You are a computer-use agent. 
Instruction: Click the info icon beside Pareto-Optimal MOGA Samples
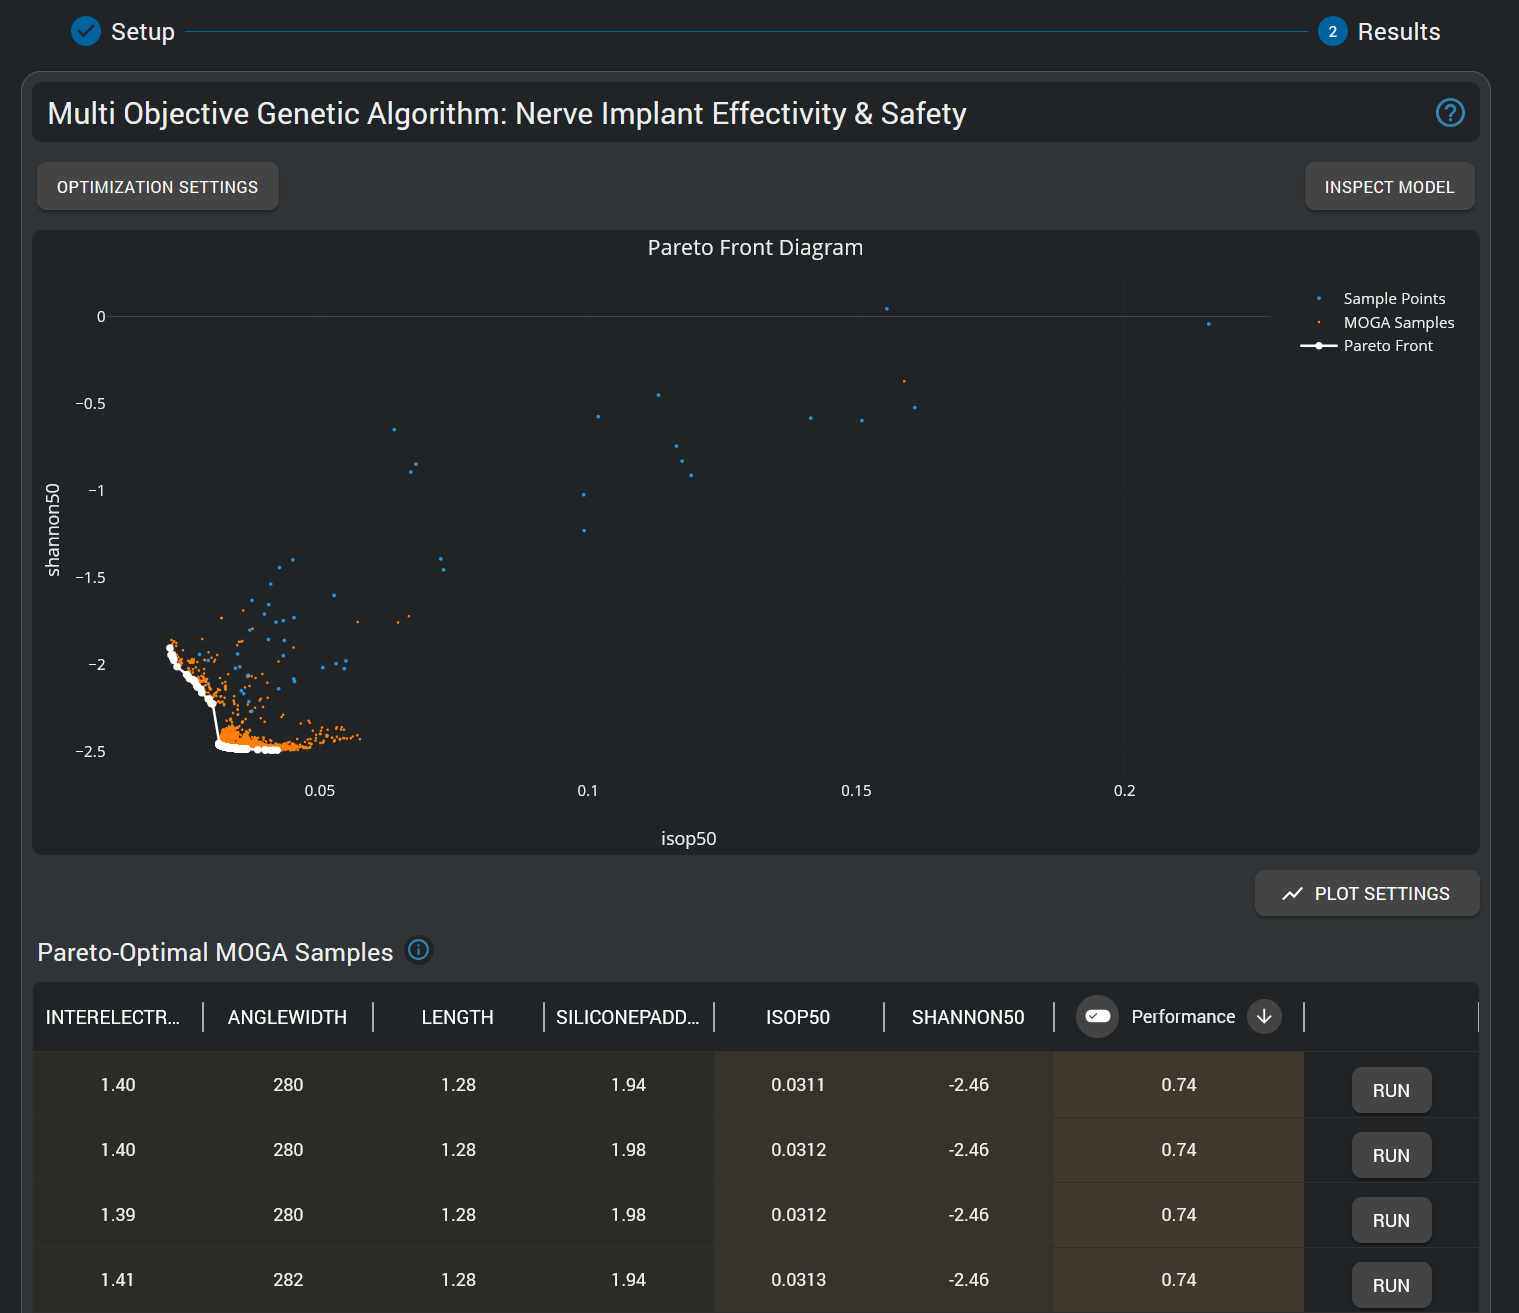pyautogui.click(x=418, y=950)
